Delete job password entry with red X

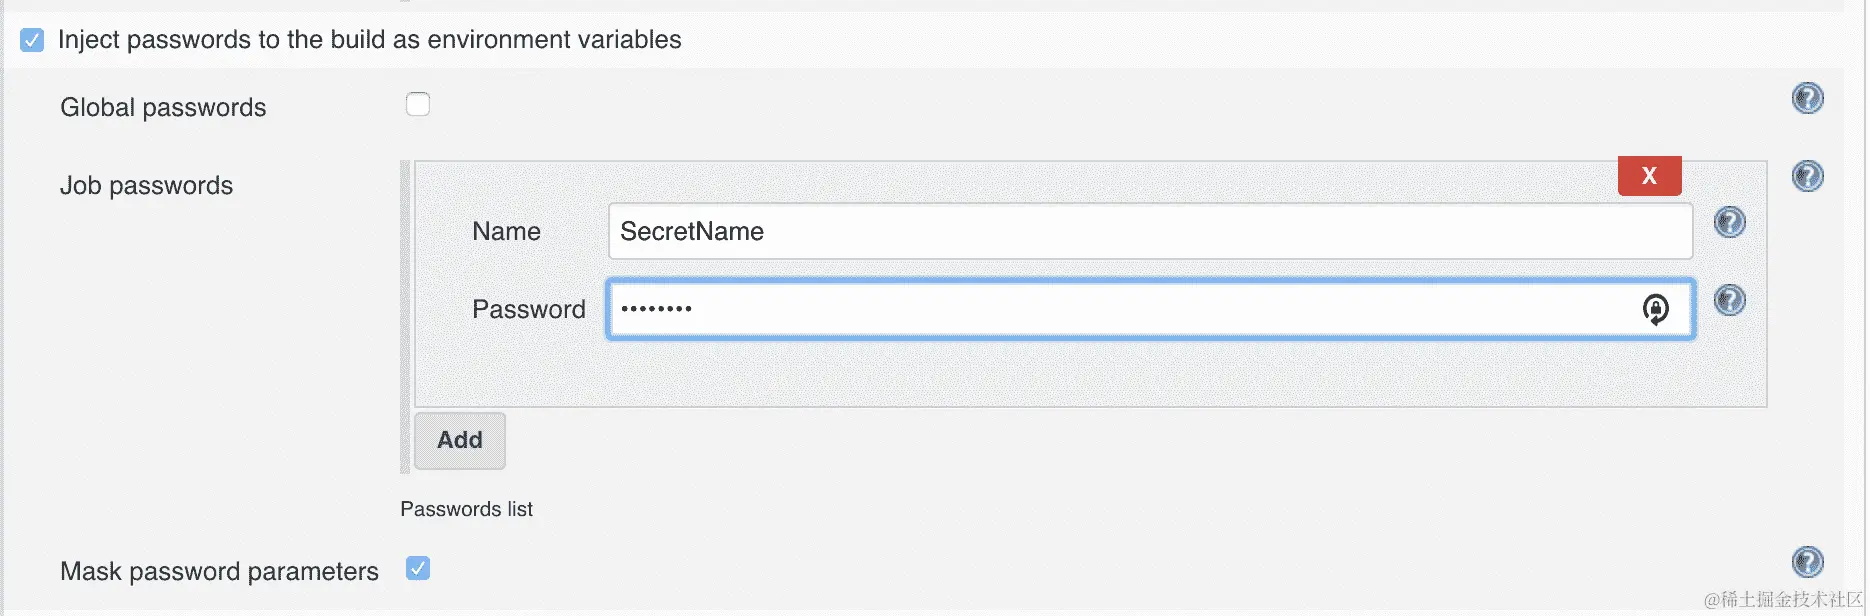(x=1649, y=176)
